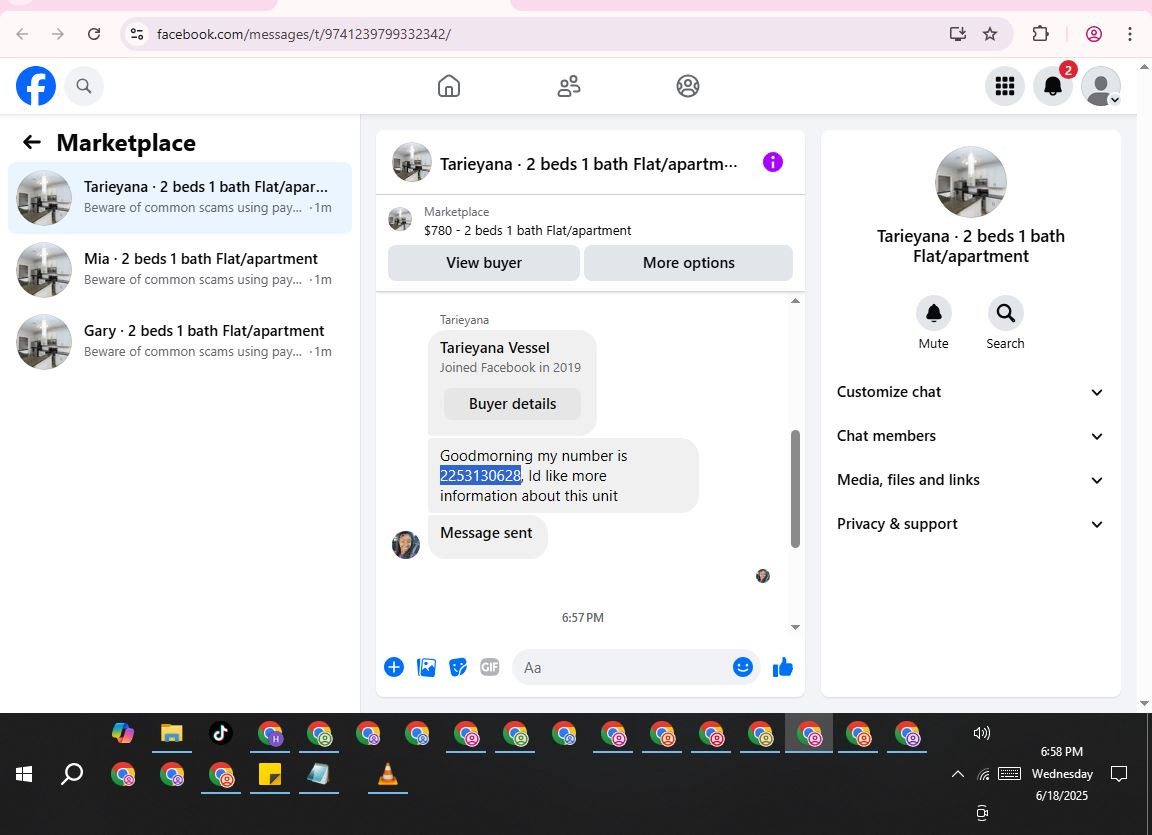
Task: Open the Facebook logo home link
Action: pos(36,86)
